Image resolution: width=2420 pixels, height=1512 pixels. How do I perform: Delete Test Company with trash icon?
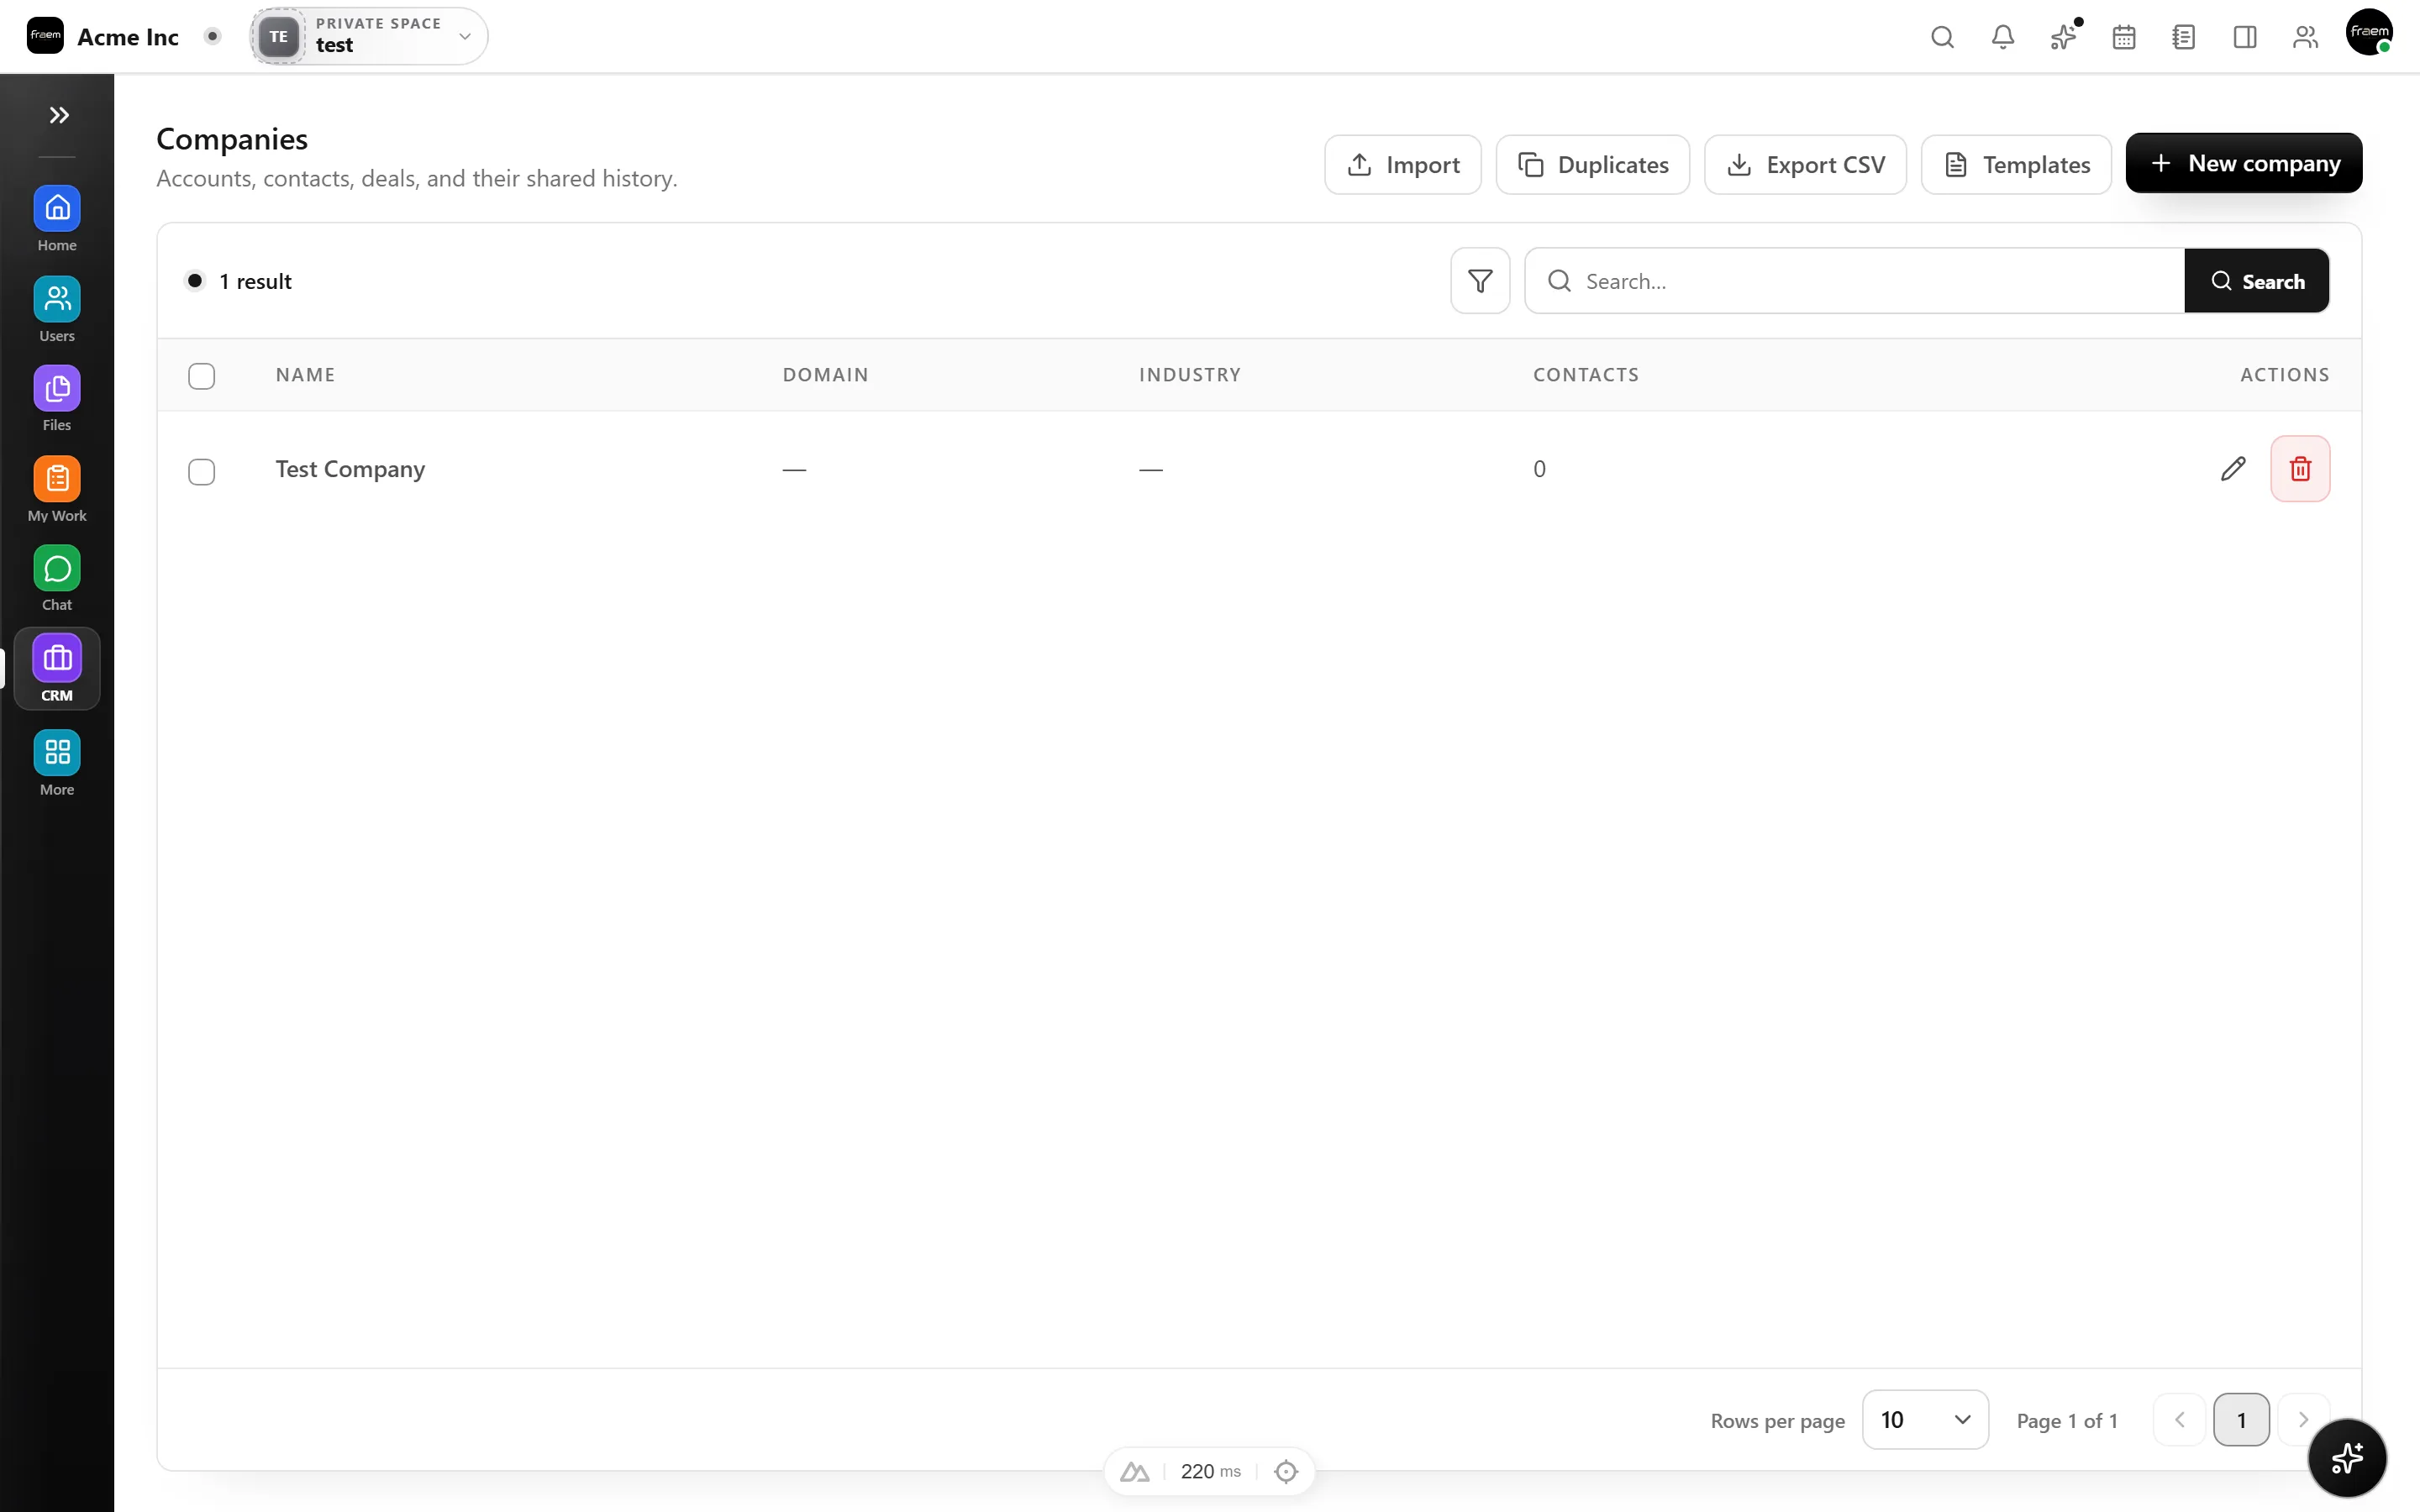[x=2300, y=469]
